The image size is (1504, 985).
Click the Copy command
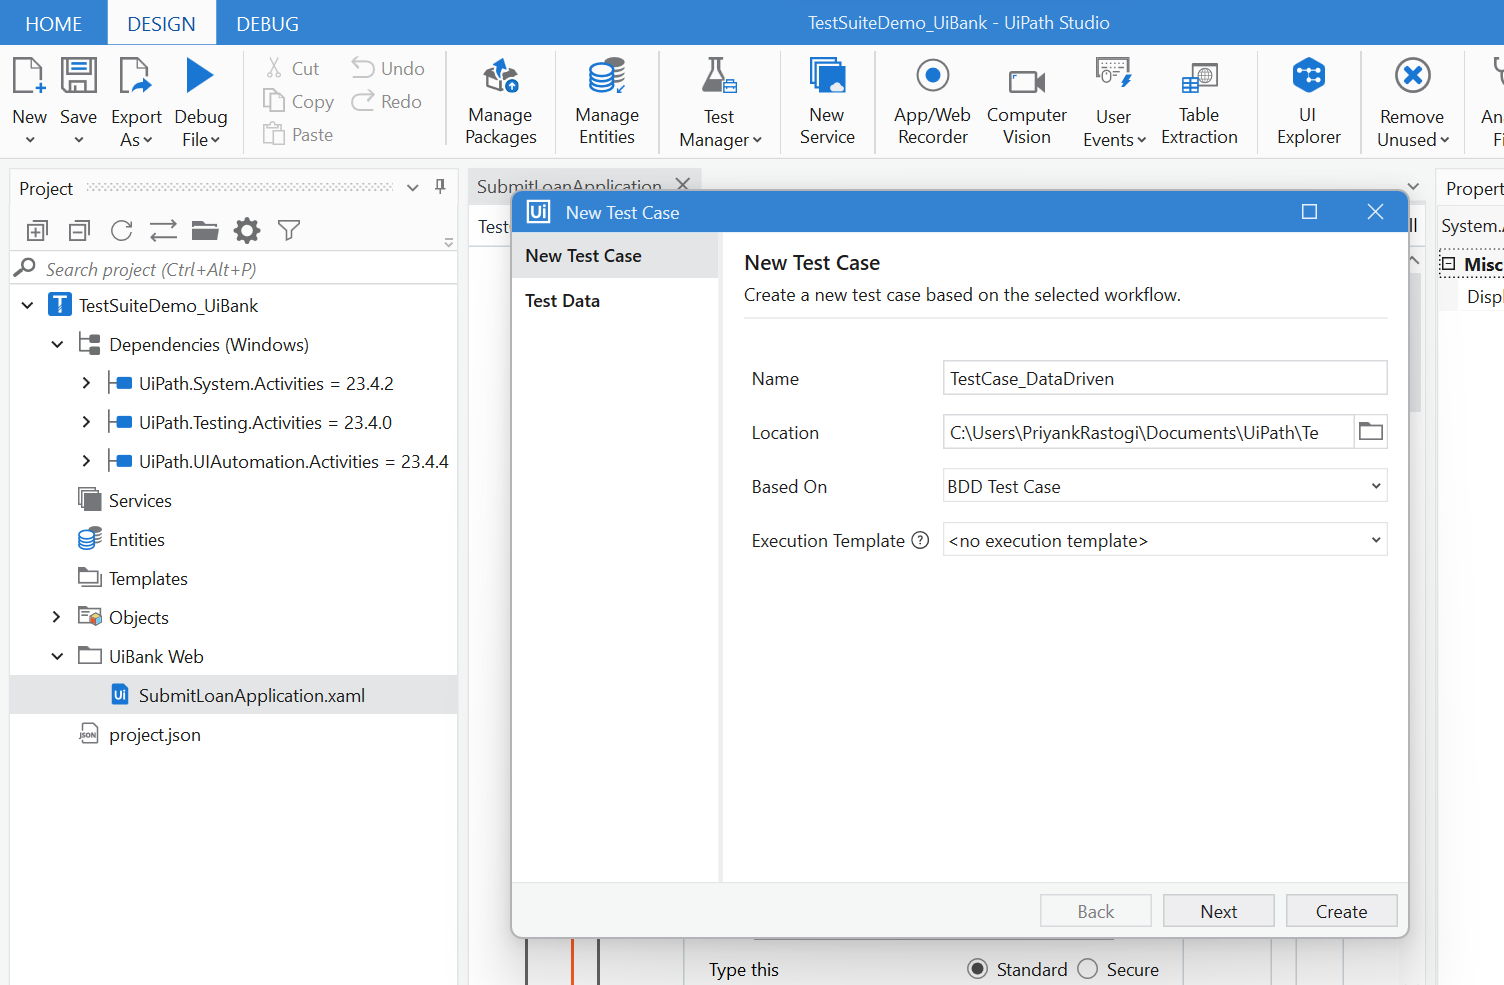(298, 101)
